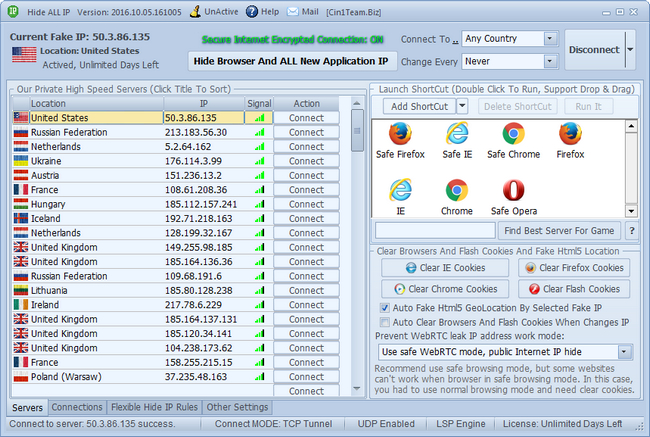Click the Clear Flash Cookies button

tap(574, 289)
